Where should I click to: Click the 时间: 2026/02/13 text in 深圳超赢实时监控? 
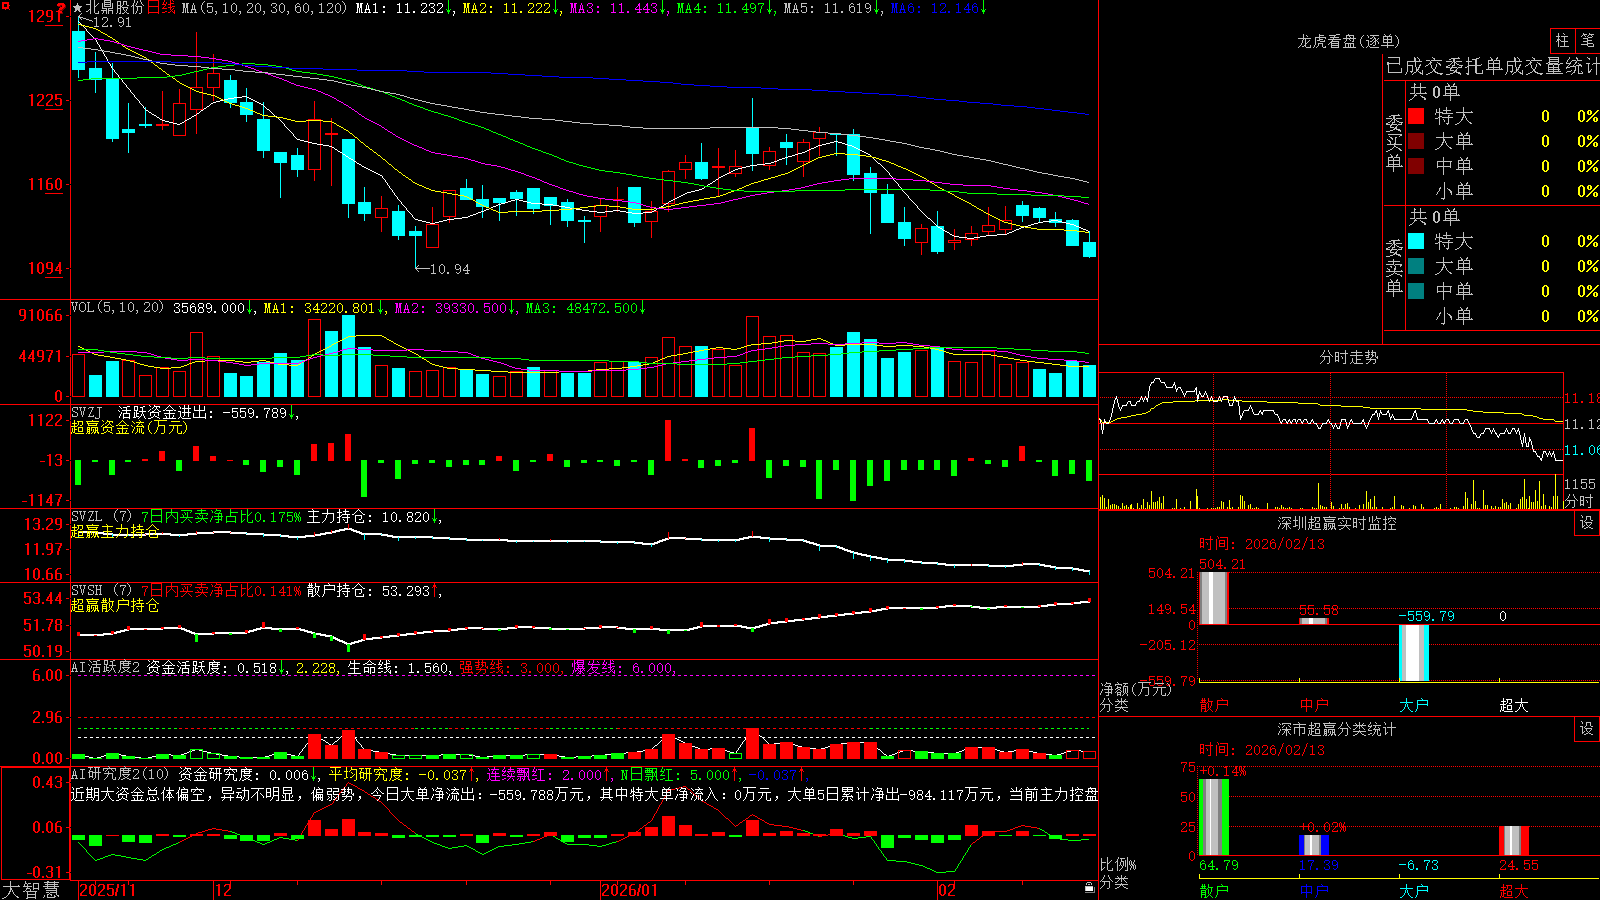tap(1262, 544)
